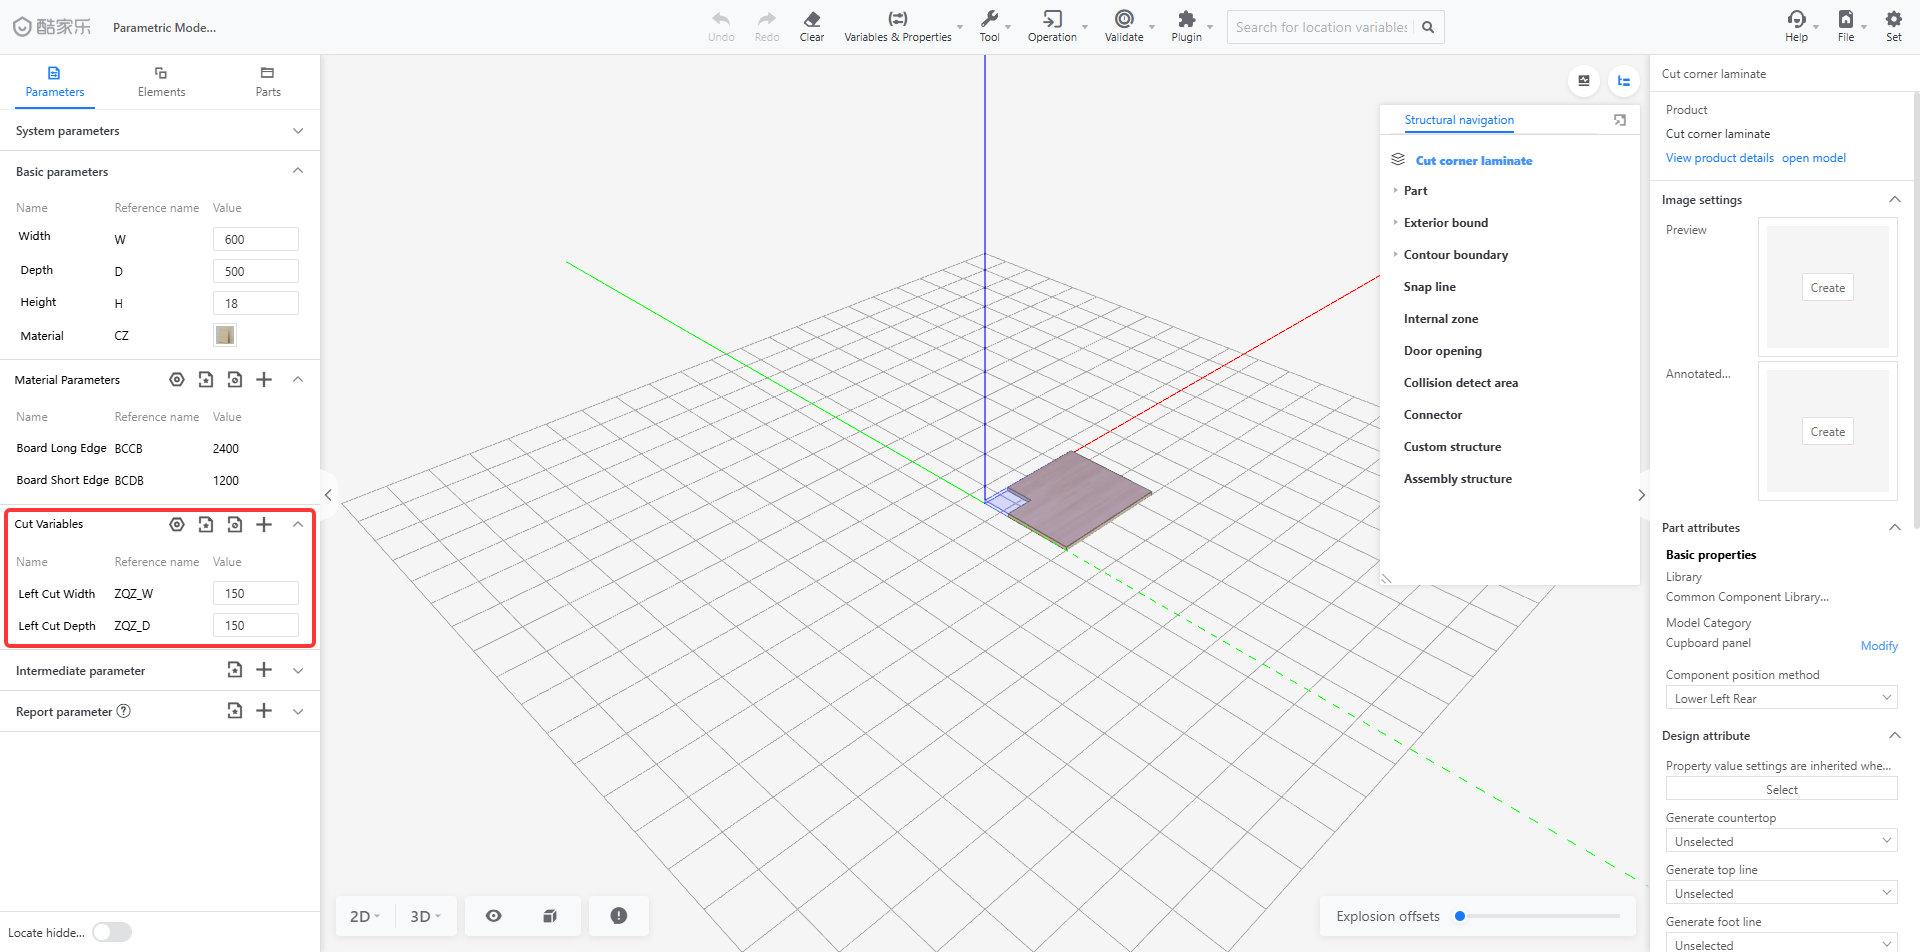
Task: Click the location variables search field
Action: [1321, 27]
